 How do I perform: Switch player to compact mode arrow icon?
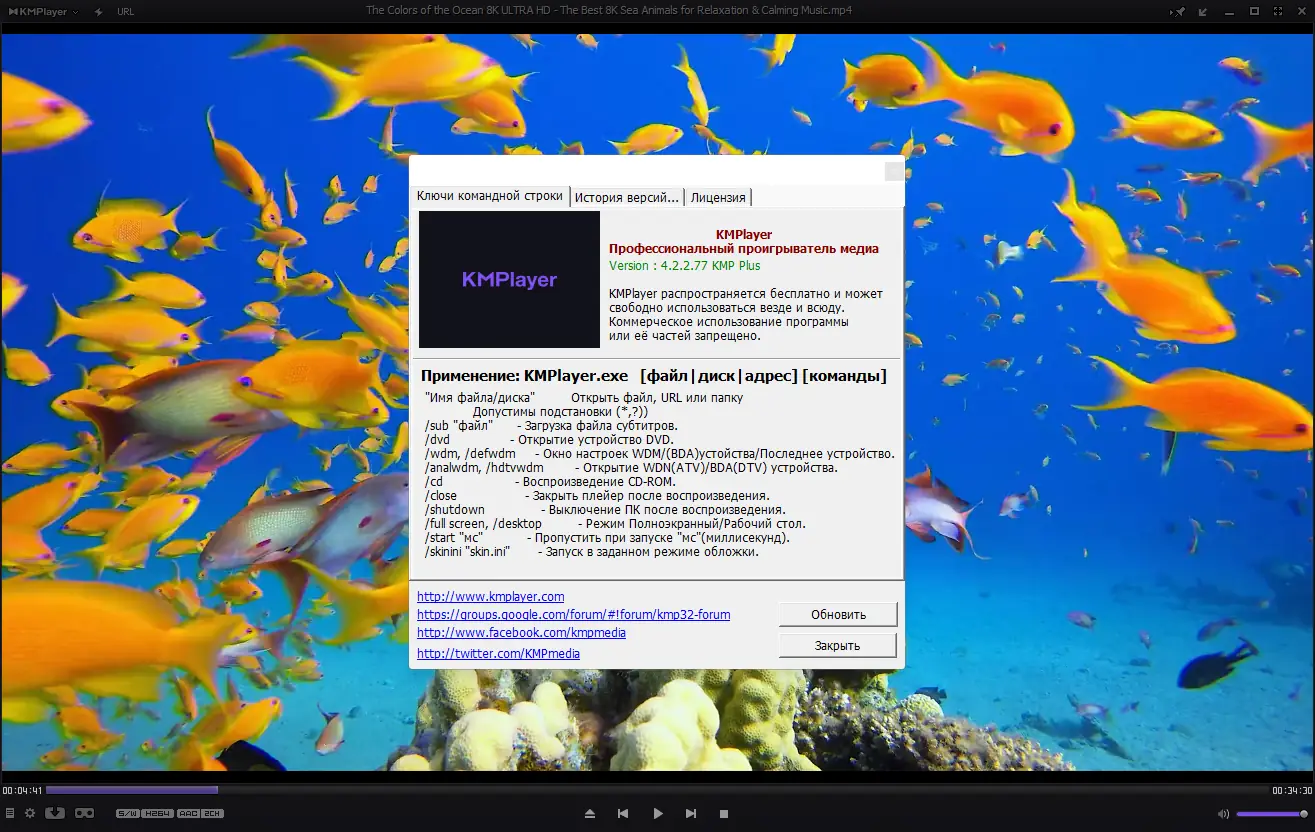(x=1203, y=12)
